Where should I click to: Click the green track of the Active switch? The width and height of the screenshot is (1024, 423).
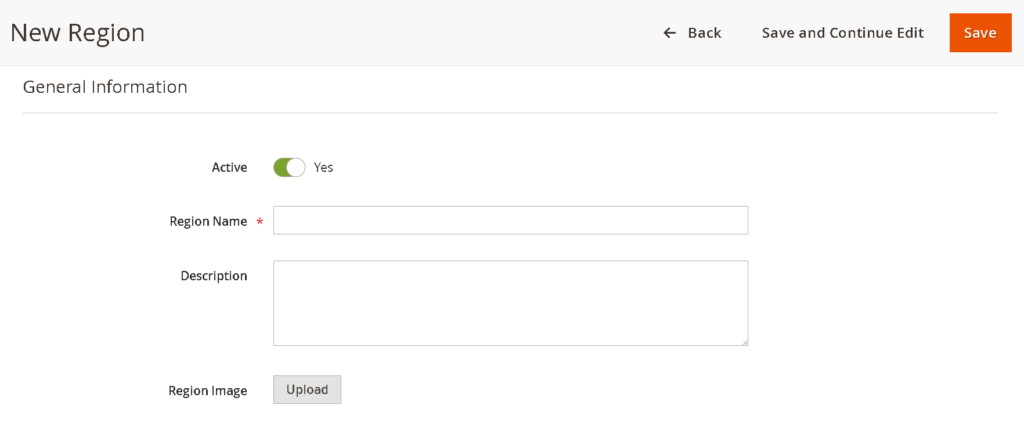(280, 167)
